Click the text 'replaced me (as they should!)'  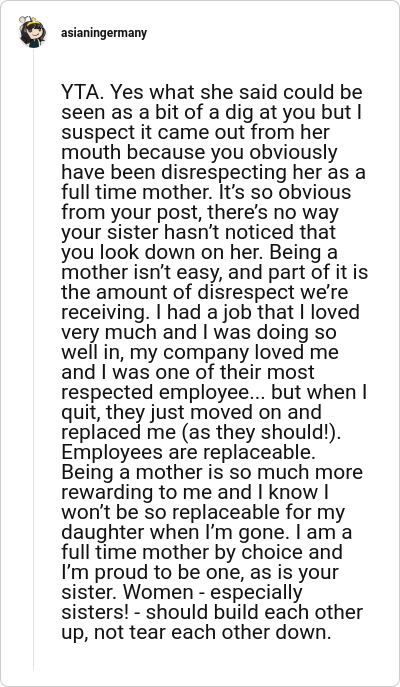[201, 433]
